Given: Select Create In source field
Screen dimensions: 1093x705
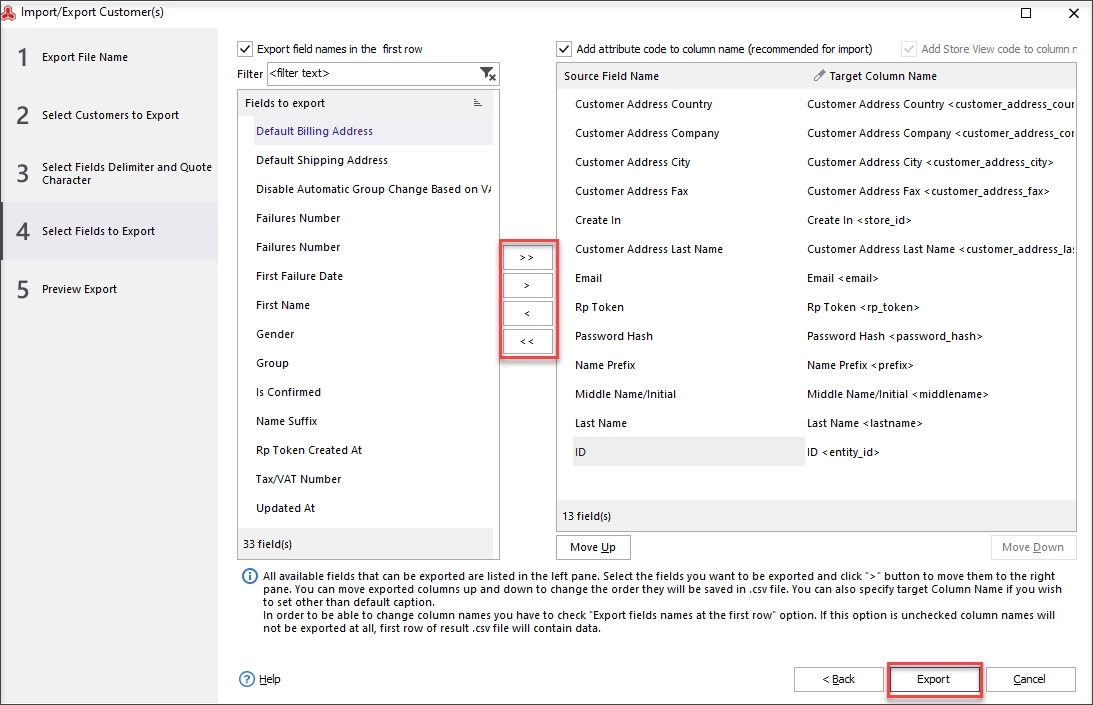Looking at the screenshot, I should [x=689, y=220].
